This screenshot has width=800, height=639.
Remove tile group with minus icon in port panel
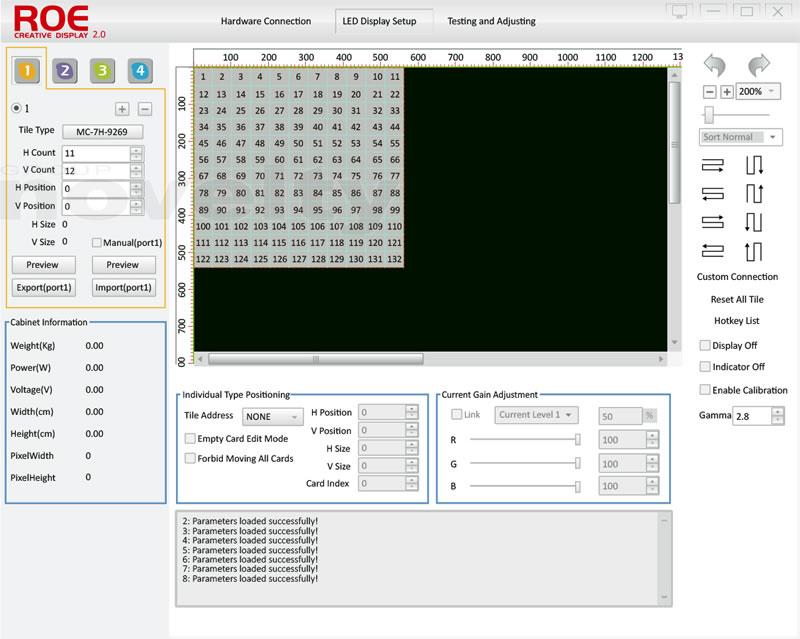pos(145,108)
